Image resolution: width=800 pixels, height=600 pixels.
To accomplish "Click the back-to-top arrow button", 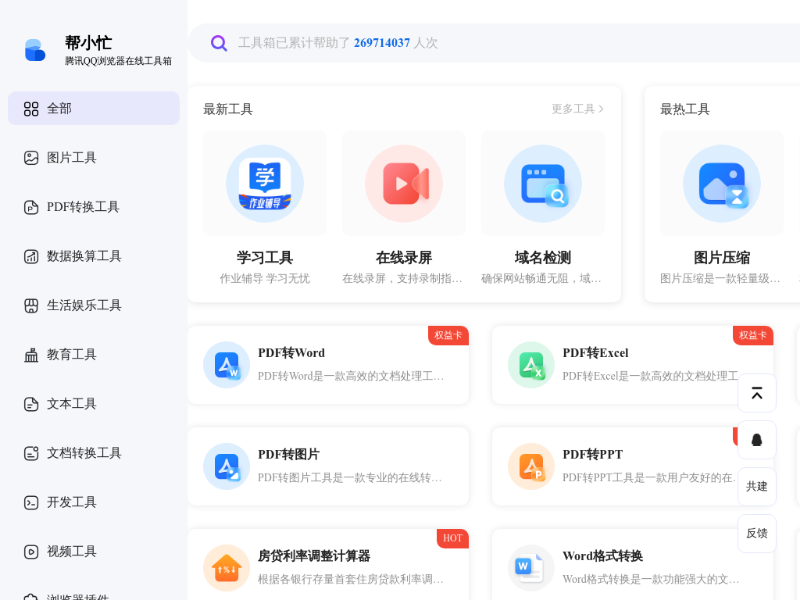I will (757, 393).
